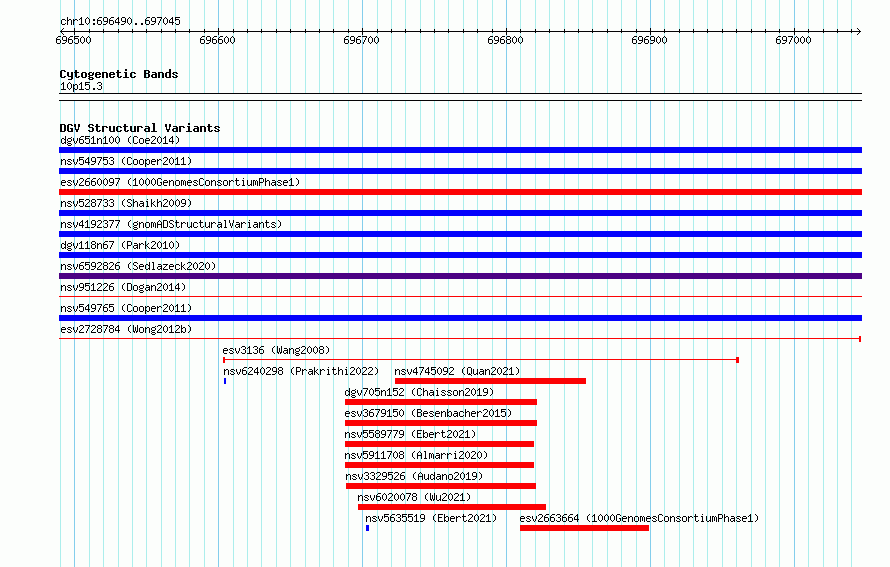Click nsv6020078 (Wu2021) label

tap(414, 497)
